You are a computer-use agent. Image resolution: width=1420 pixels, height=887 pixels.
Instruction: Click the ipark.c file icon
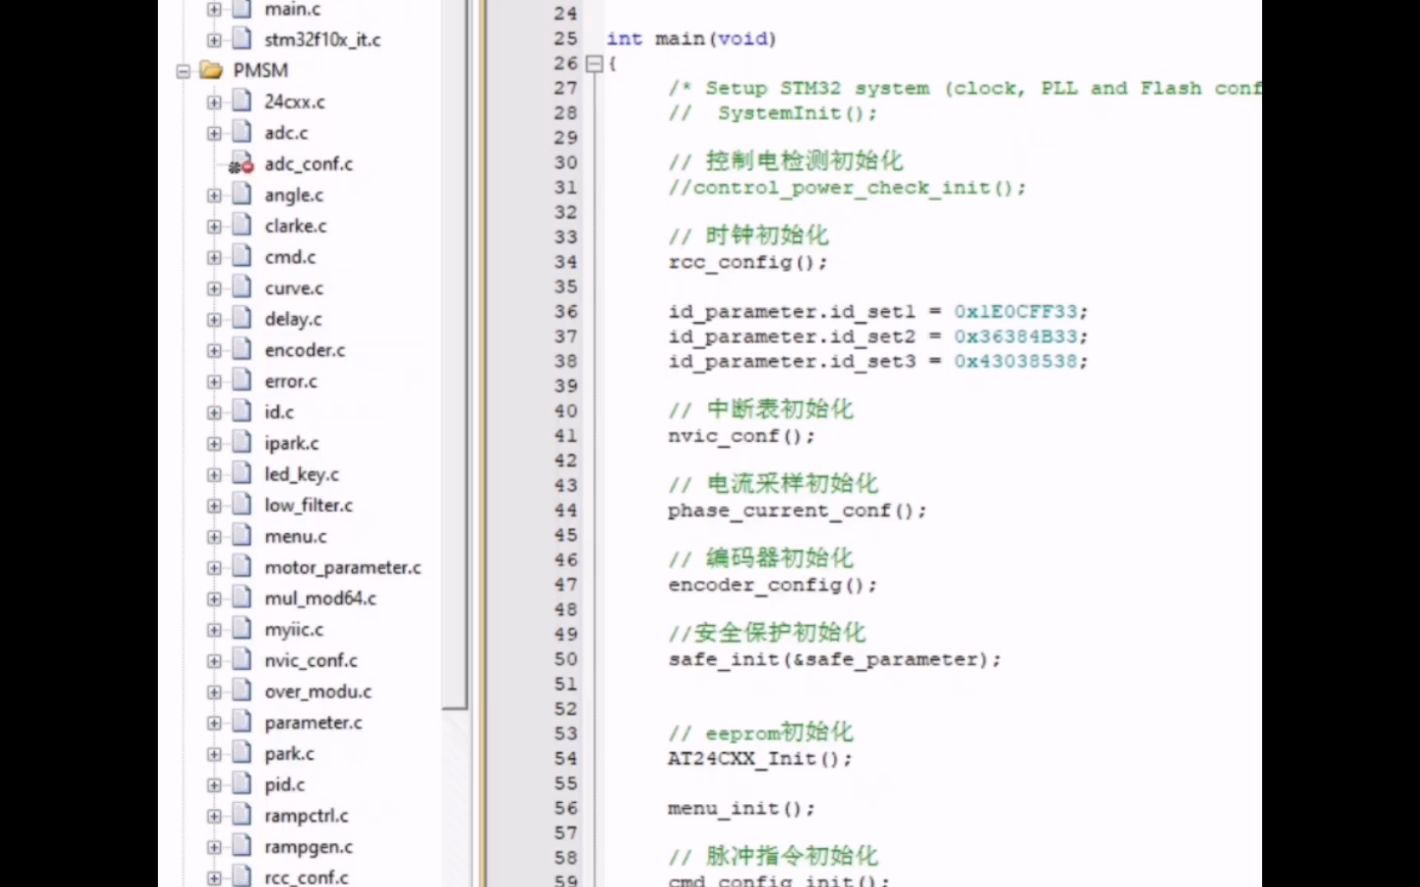[242, 442]
